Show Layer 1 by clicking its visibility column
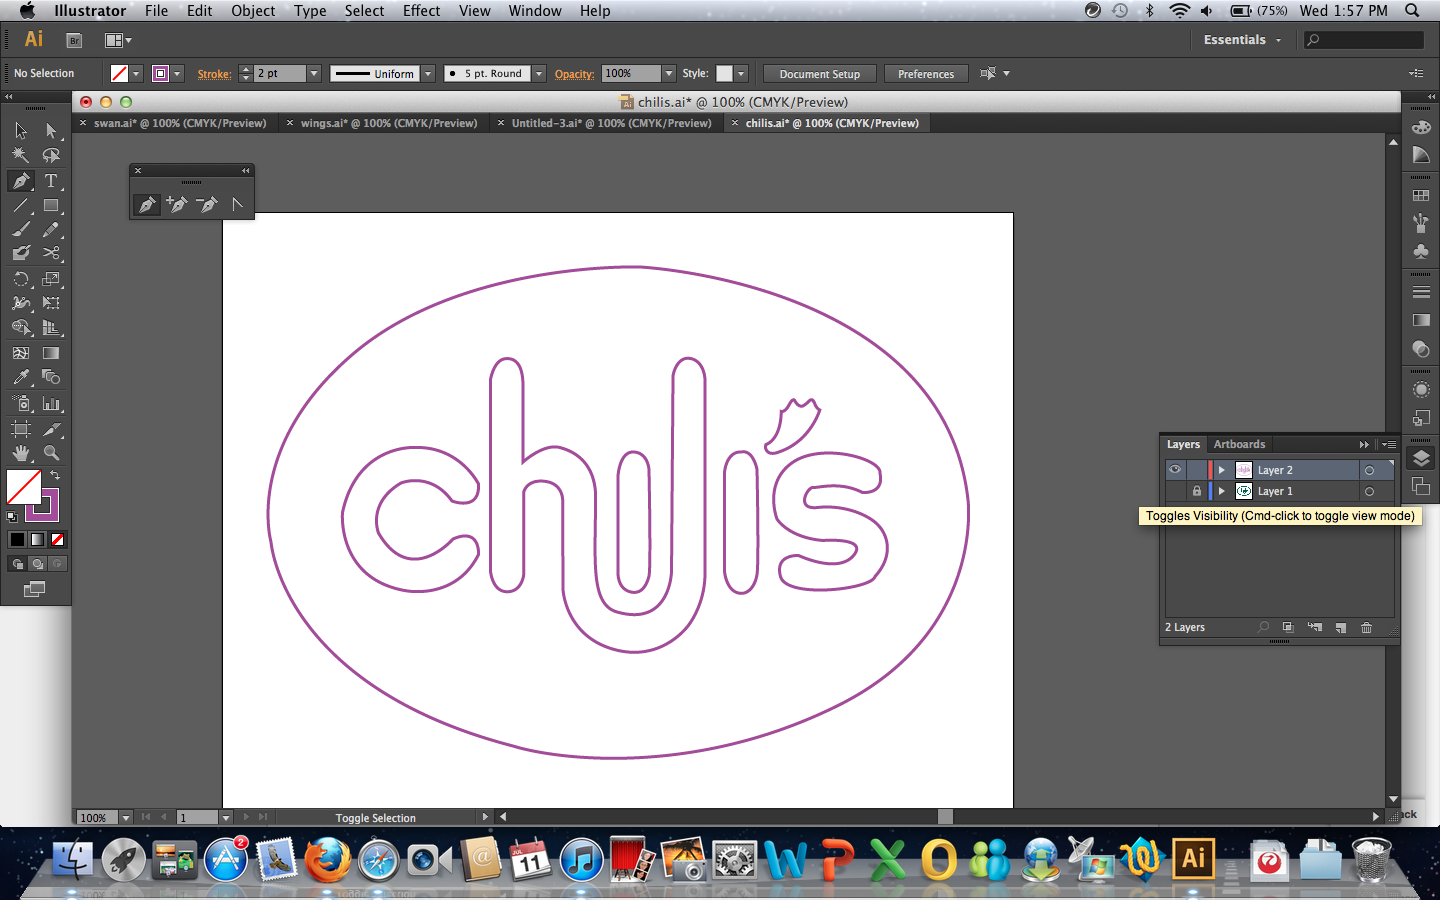The image size is (1440, 900). [x=1175, y=491]
